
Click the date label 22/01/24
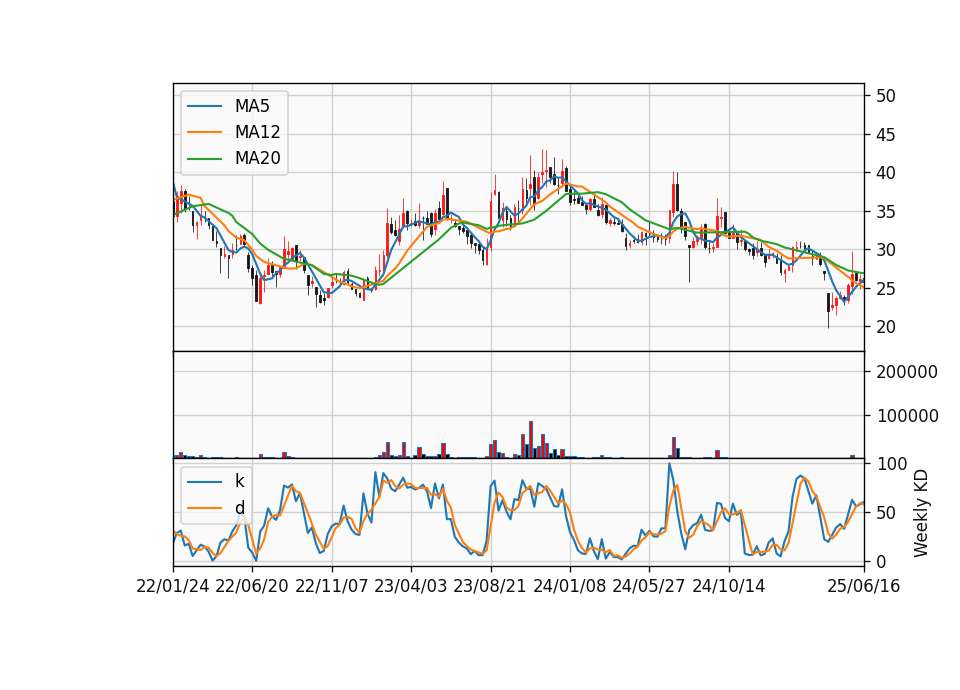point(173,586)
